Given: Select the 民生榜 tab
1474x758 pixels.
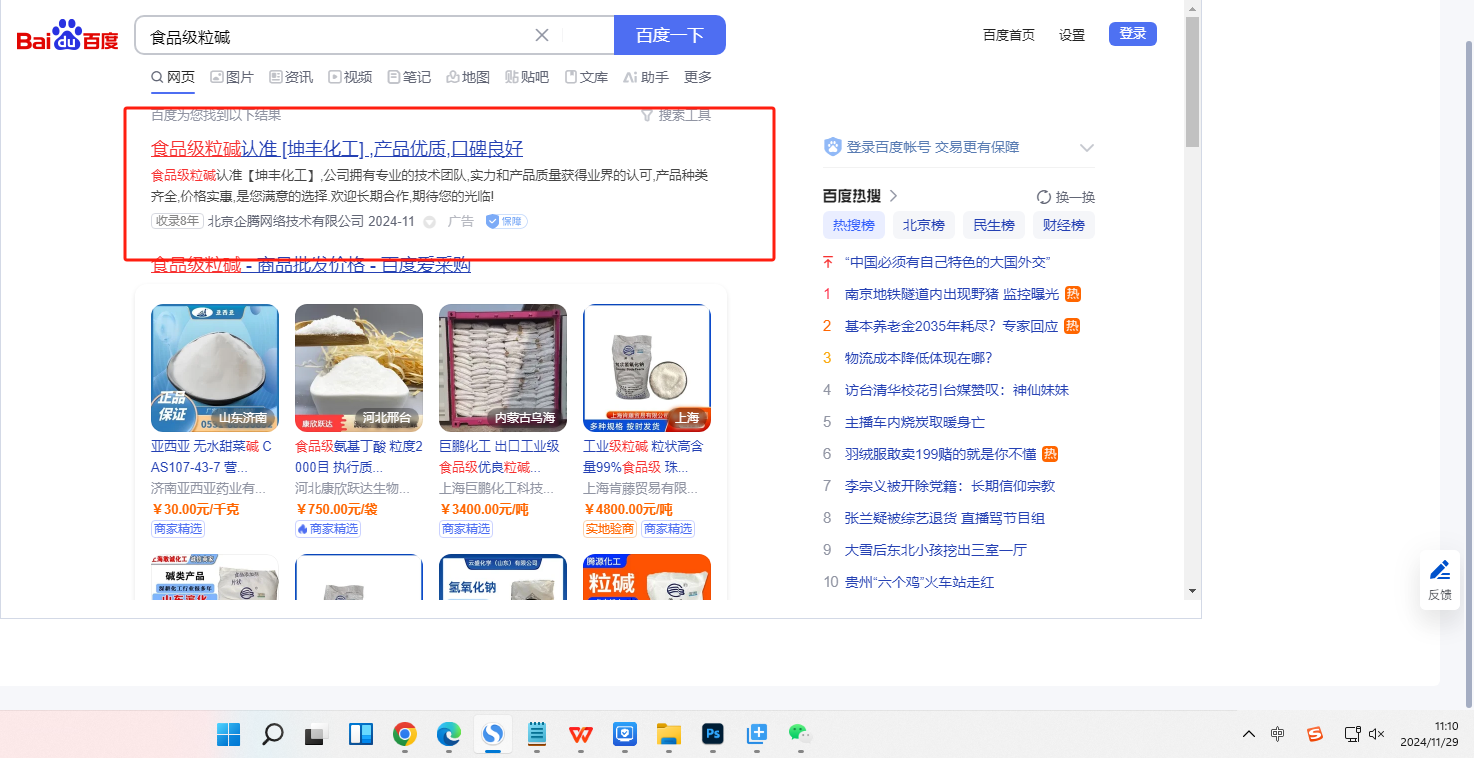Looking at the screenshot, I should (x=994, y=225).
